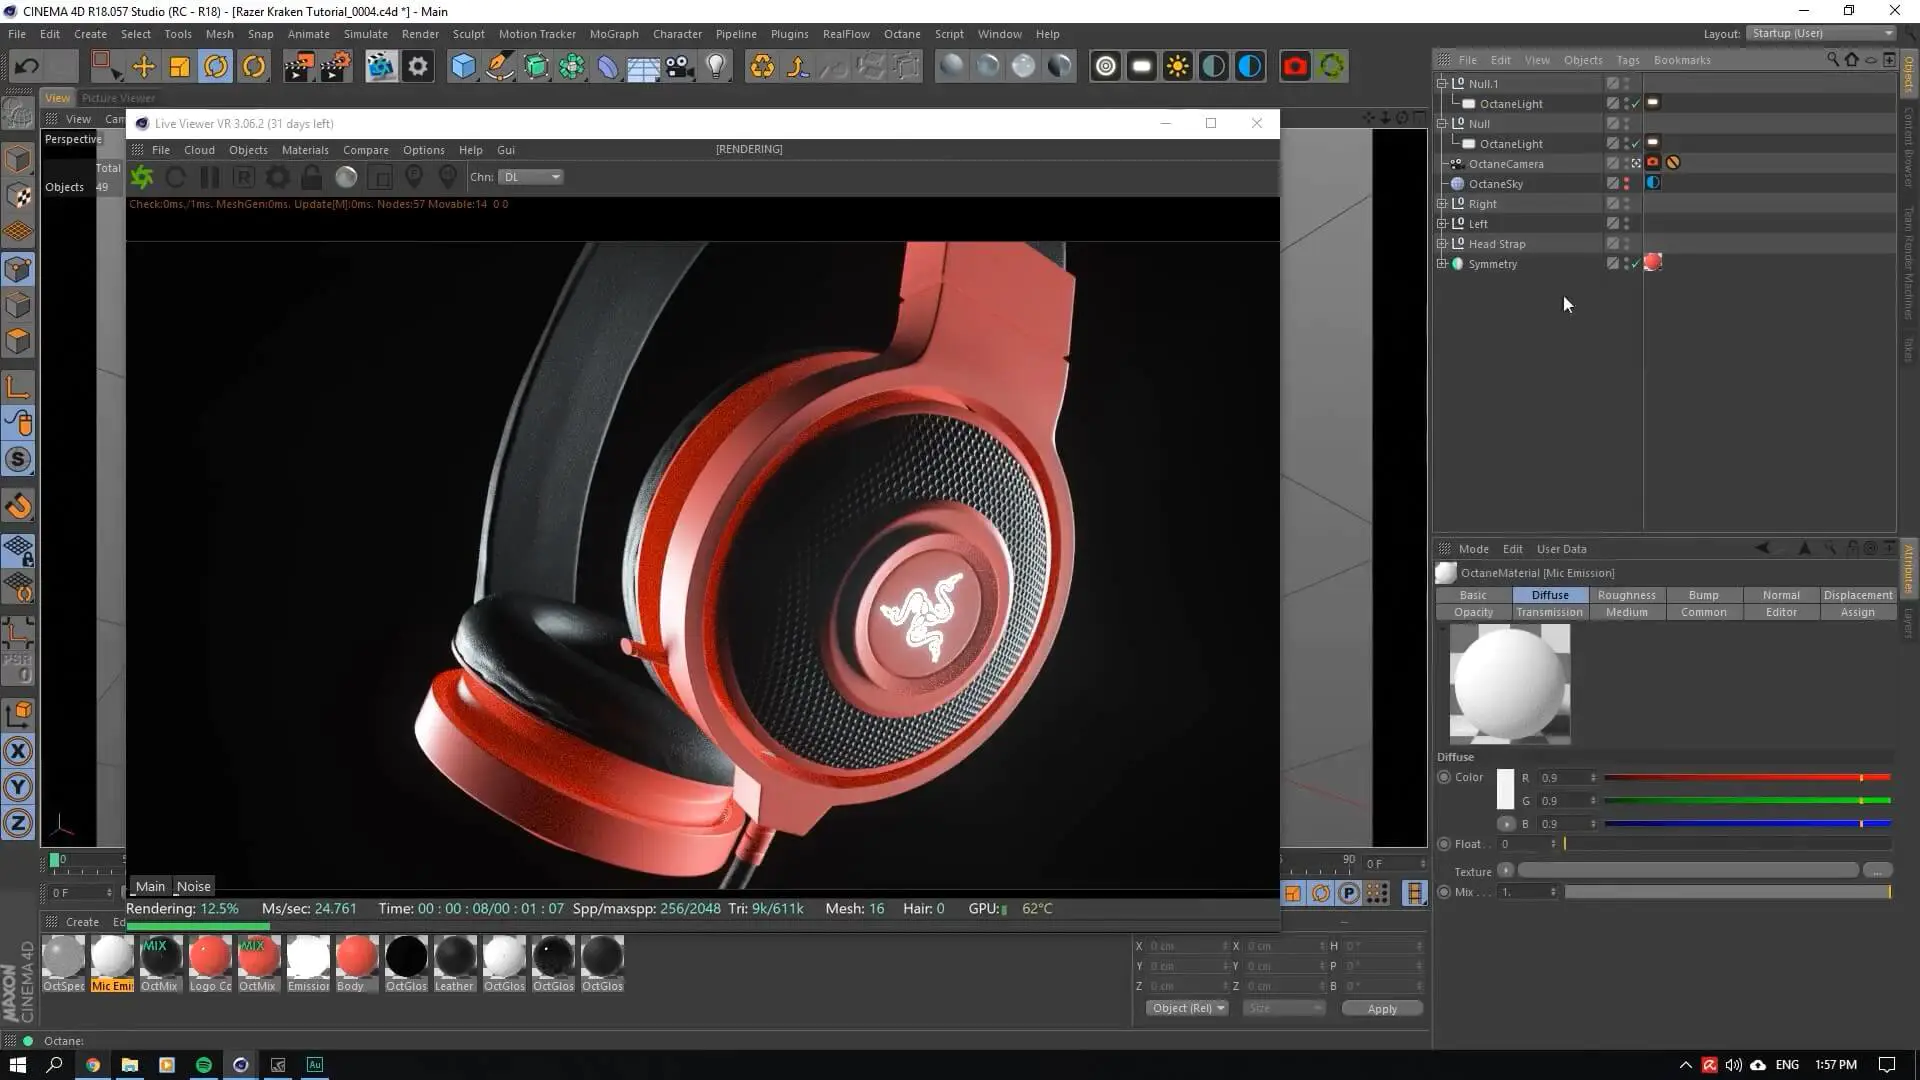Select the Move tool
The width and height of the screenshot is (1920, 1080).
click(144, 67)
